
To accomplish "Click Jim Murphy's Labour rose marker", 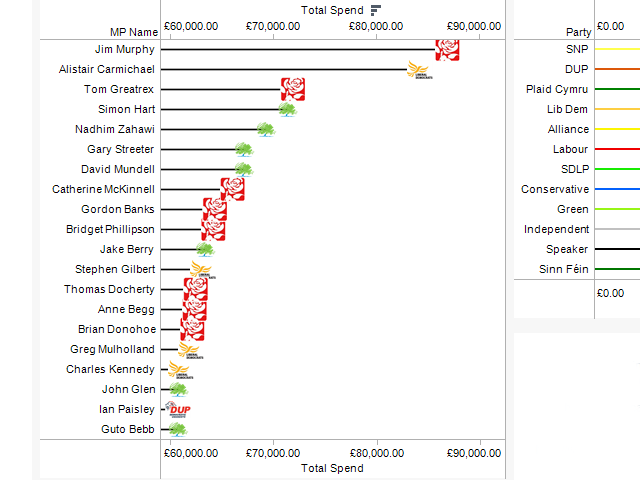I will point(447,49).
